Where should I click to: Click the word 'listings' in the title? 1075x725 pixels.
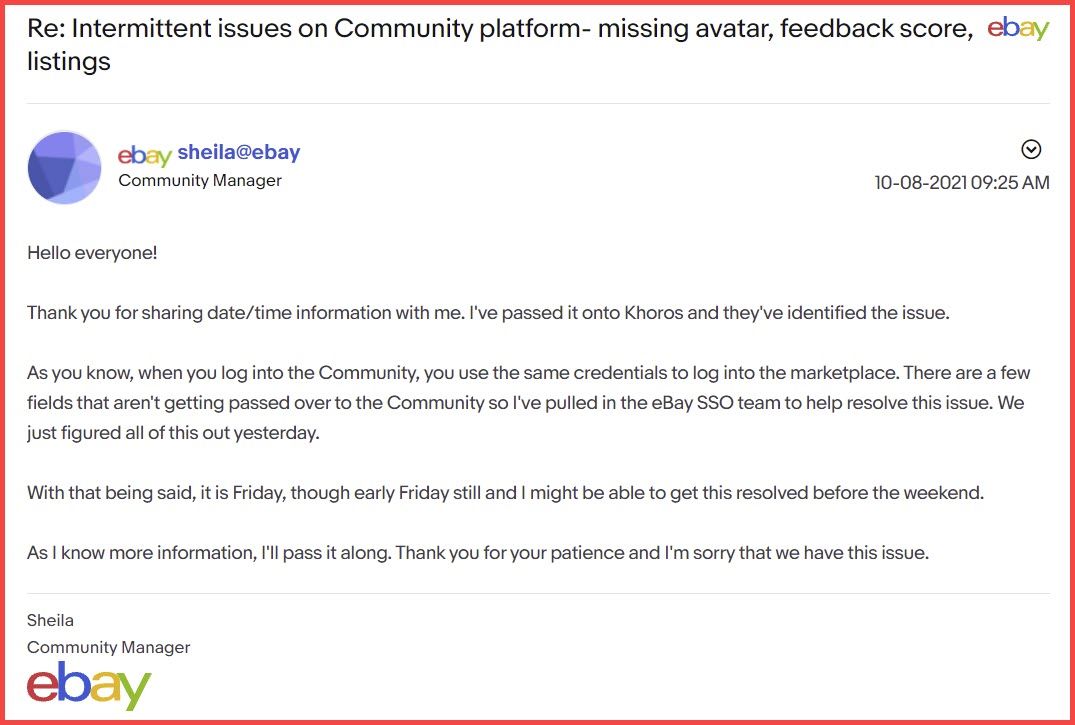[x=69, y=62]
